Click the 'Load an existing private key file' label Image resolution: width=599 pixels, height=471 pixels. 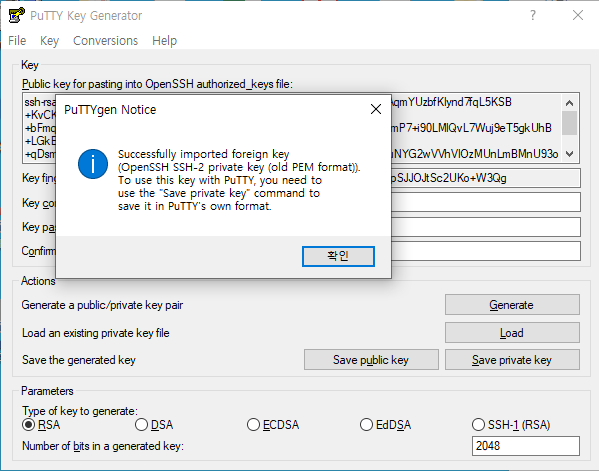(96, 333)
